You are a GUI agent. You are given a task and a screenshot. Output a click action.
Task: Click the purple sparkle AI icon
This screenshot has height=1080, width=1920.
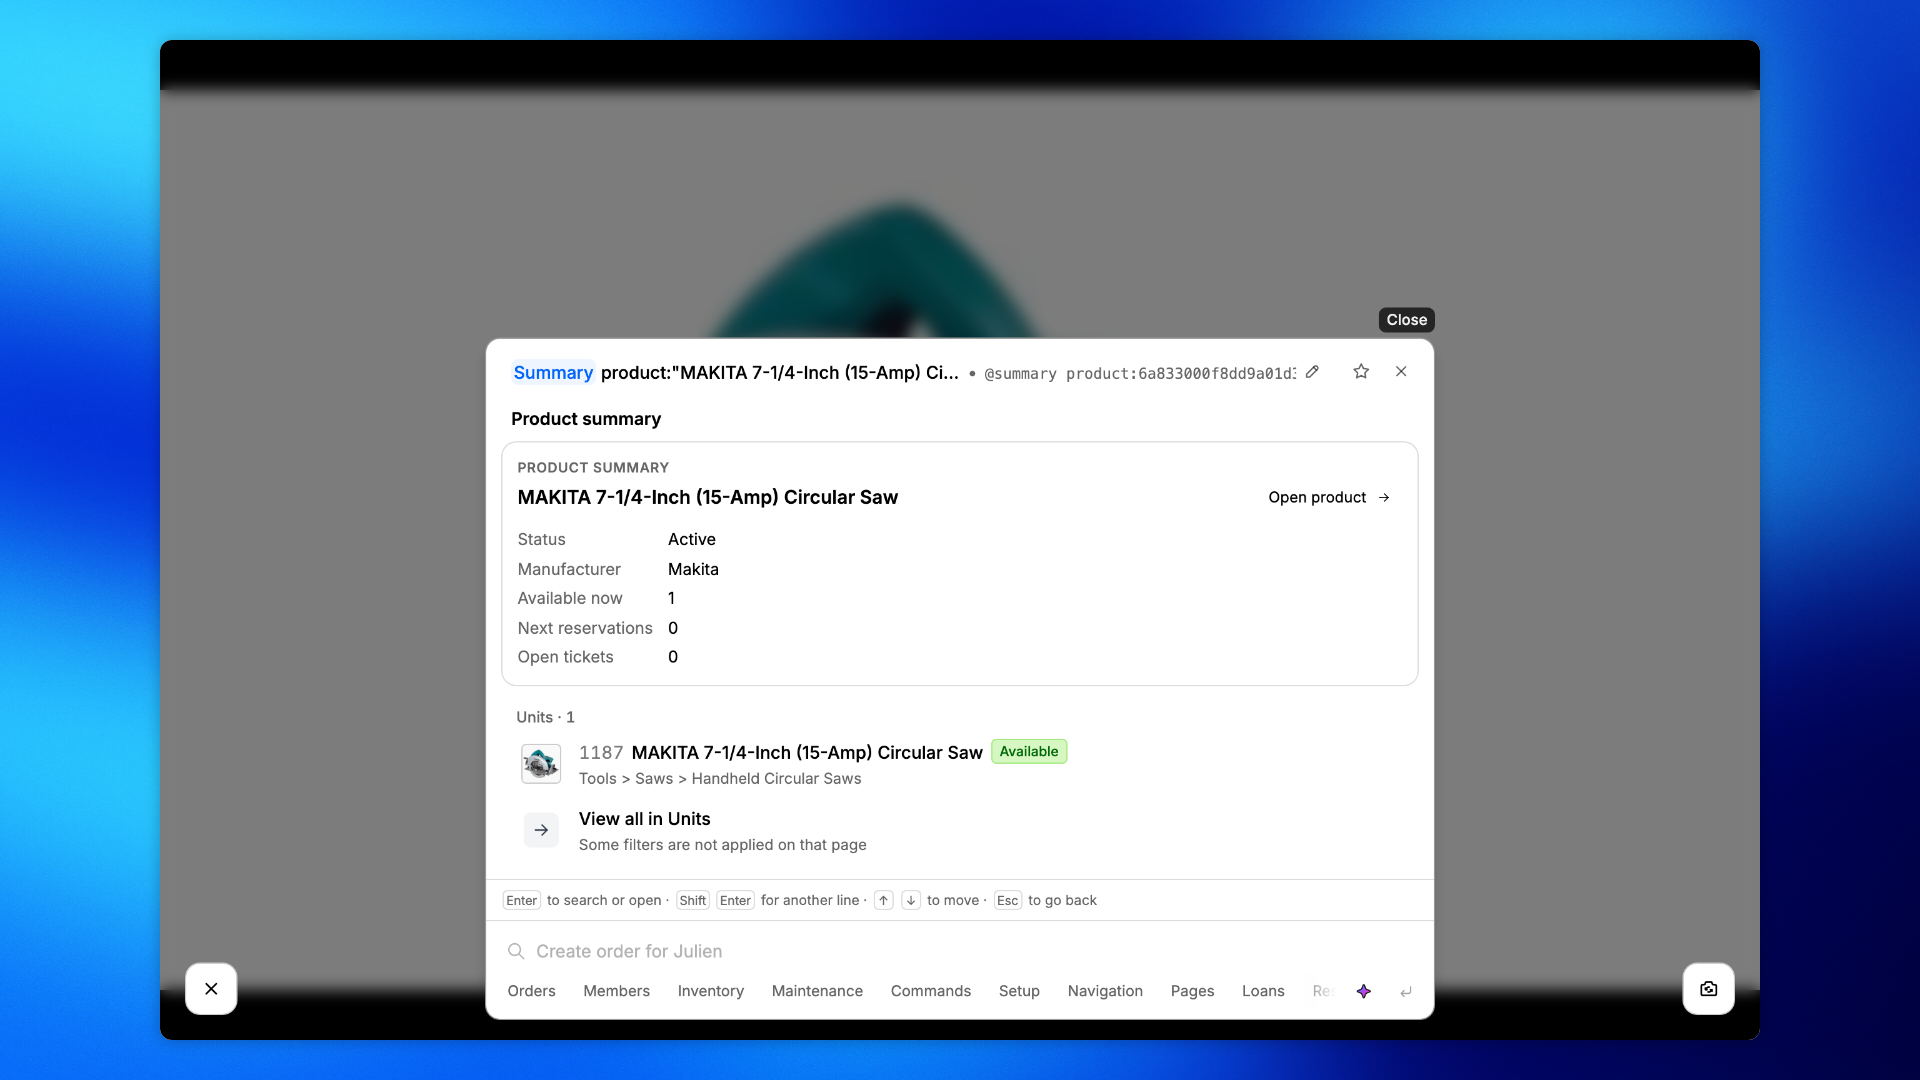coord(1364,991)
